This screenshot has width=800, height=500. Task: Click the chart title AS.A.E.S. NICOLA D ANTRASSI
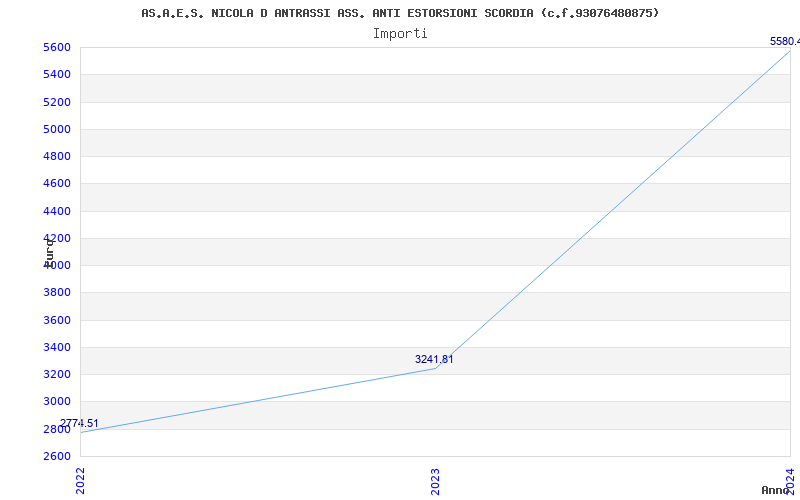[x=400, y=13]
